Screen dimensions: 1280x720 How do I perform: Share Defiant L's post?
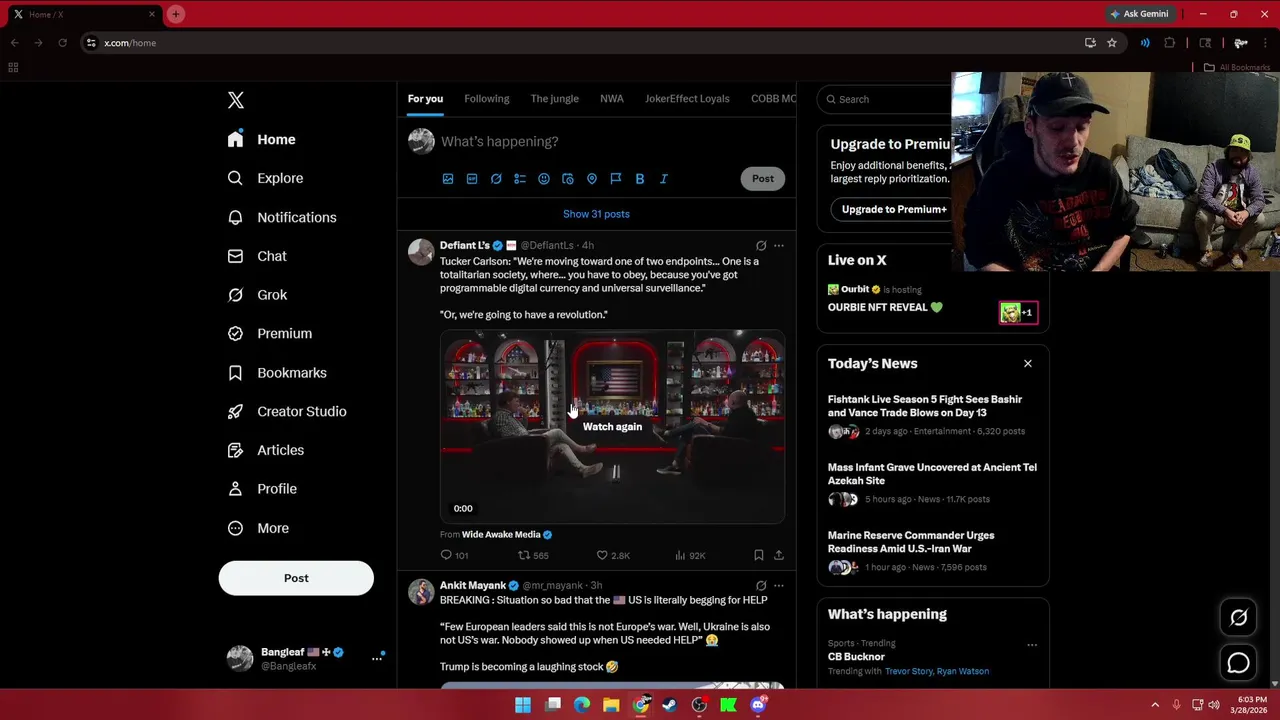[x=779, y=555]
